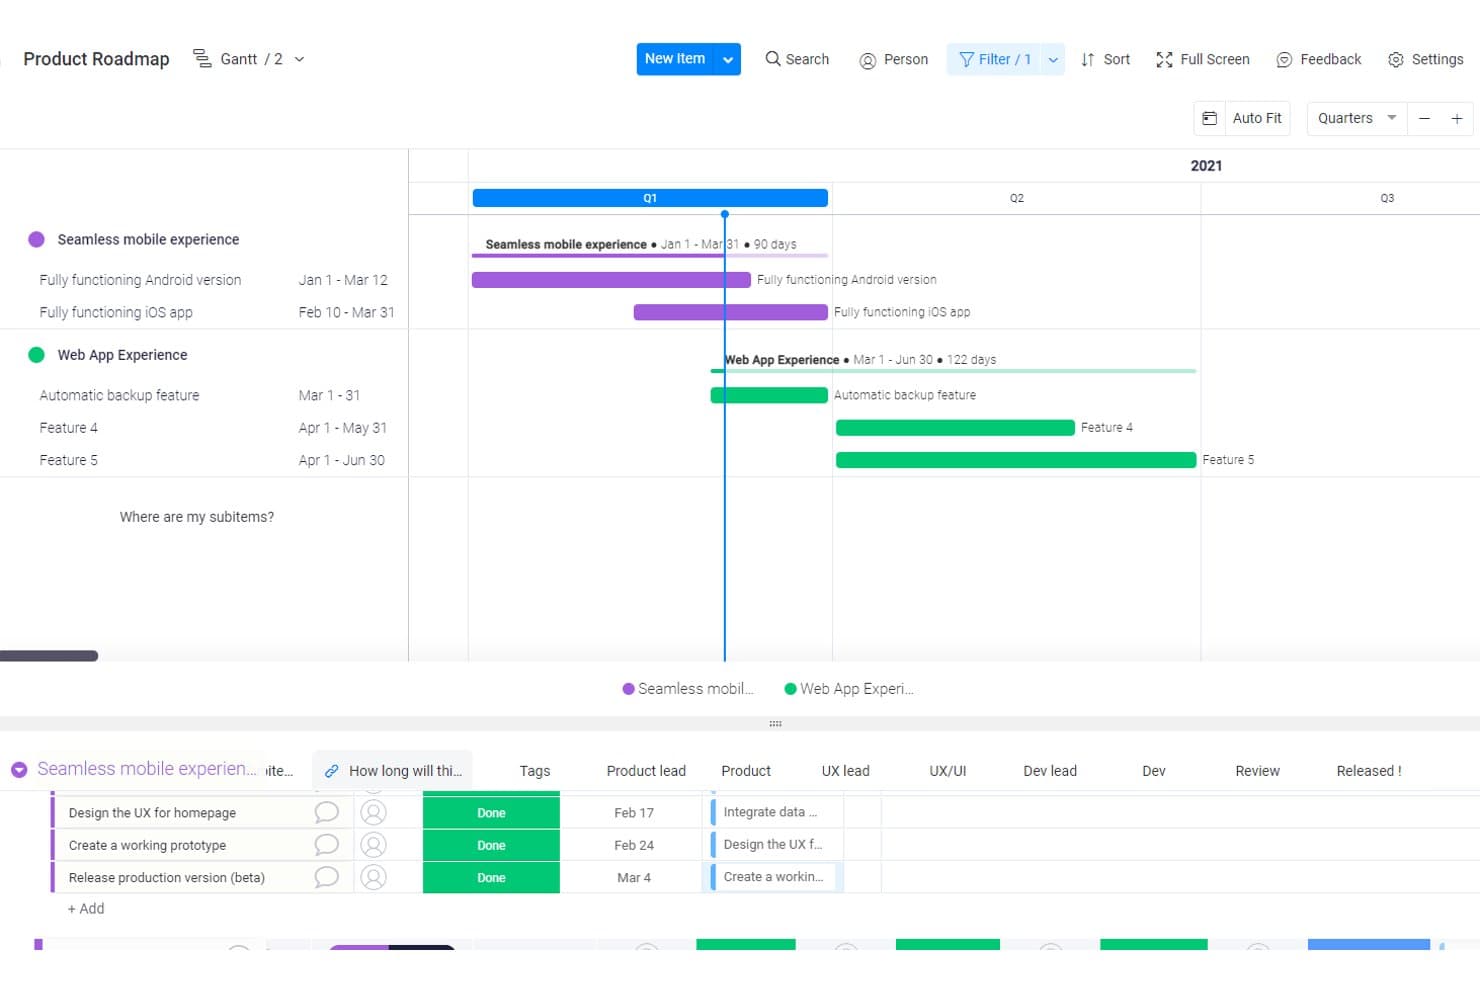The image size is (1480, 987).
Task: Click the Fully functioning iOS app bar
Action: [x=731, y=312]
